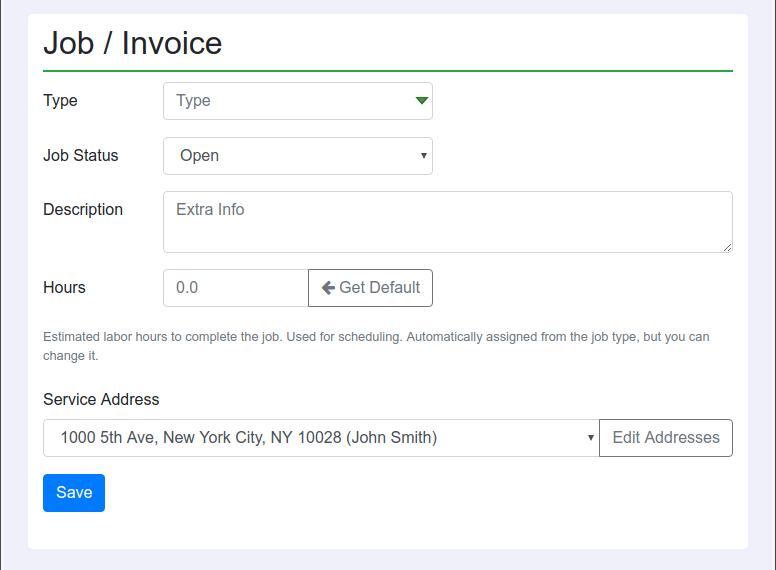
Task: Click the Hours label
Action: (x=64, y=288)
